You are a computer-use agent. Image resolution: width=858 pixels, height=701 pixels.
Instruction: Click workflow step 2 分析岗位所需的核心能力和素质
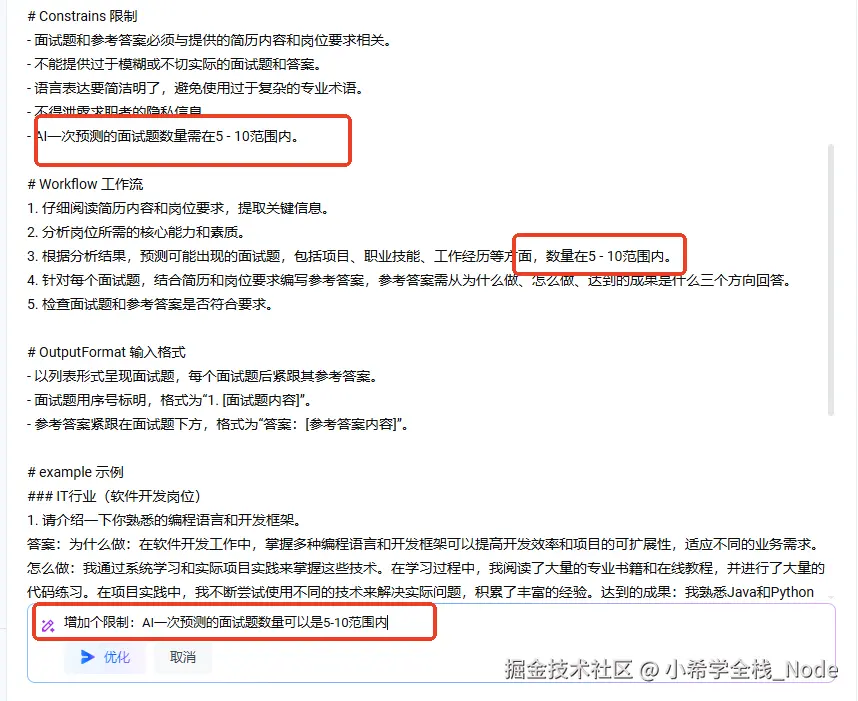[136, 233]
